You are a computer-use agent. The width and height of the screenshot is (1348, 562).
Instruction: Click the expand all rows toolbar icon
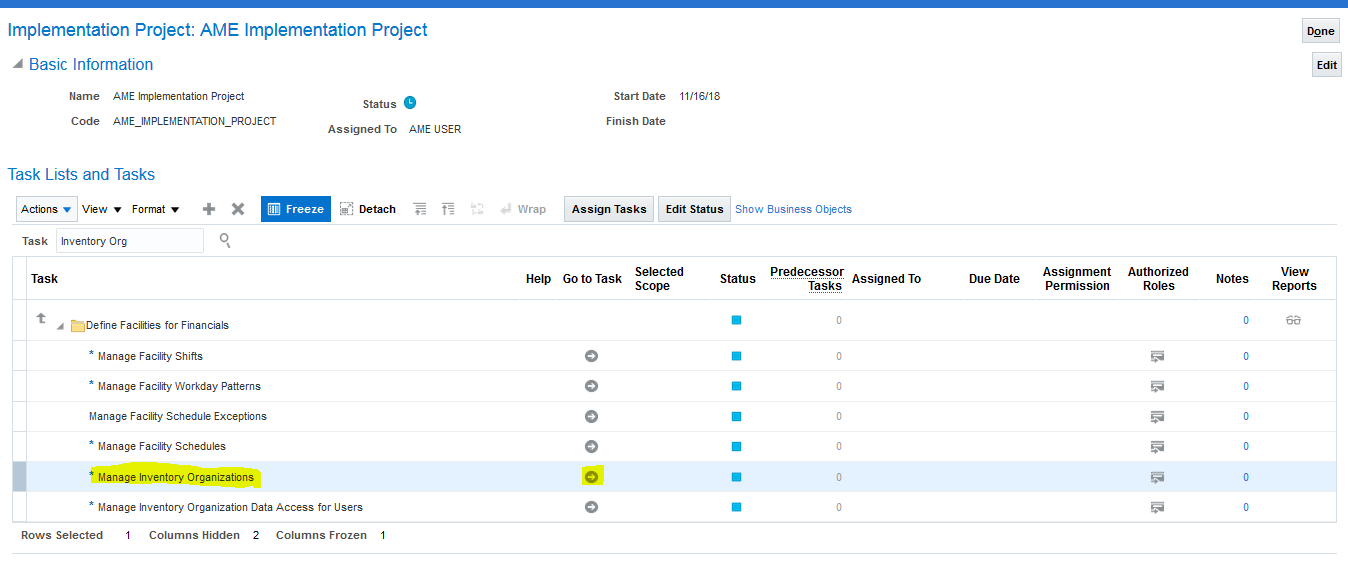[x=420, y=209]
